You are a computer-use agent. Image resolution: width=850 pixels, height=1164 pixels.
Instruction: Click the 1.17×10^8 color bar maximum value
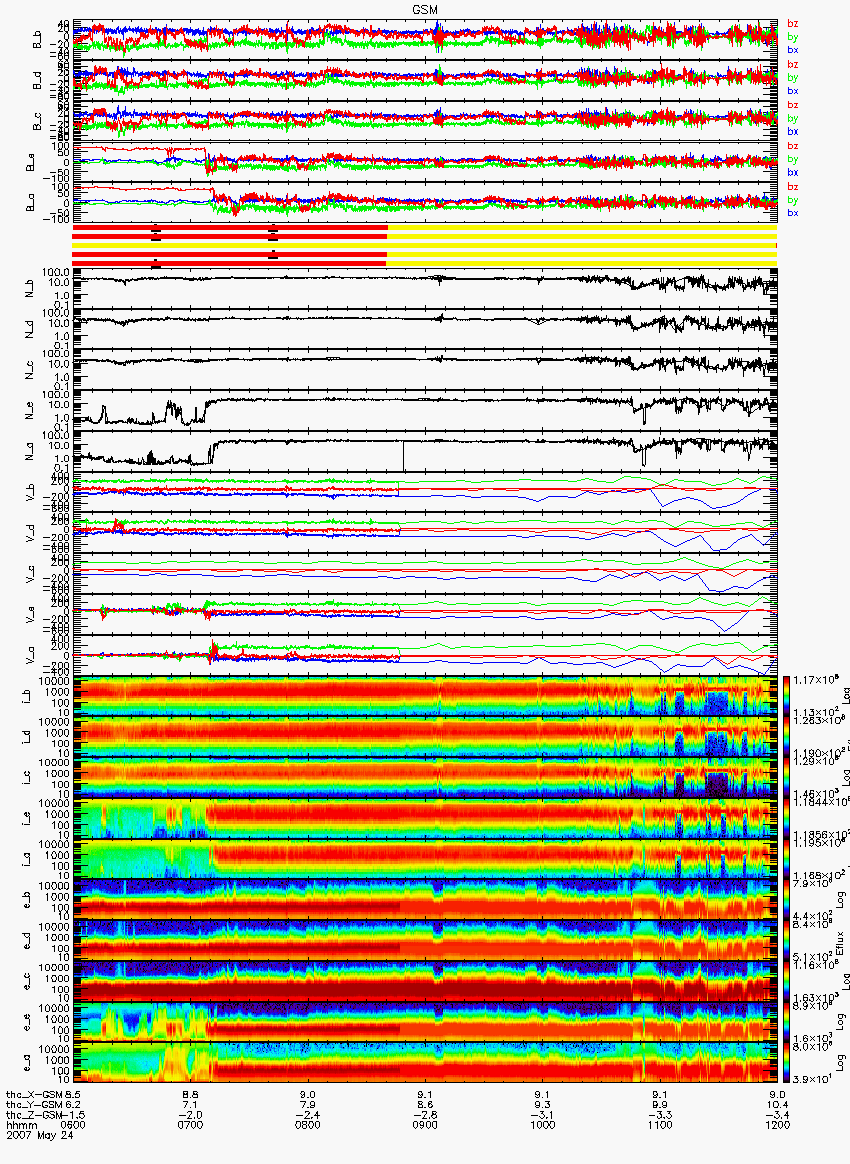(x=816, y=680)
